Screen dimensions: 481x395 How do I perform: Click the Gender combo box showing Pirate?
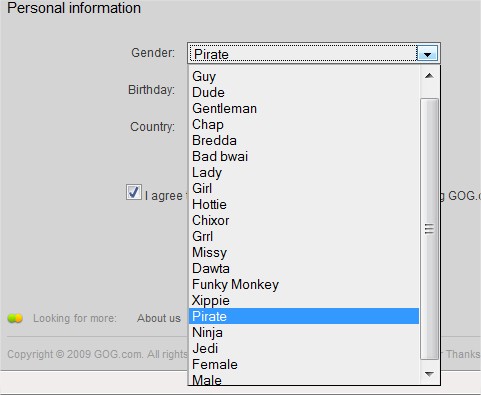(314, 53)
